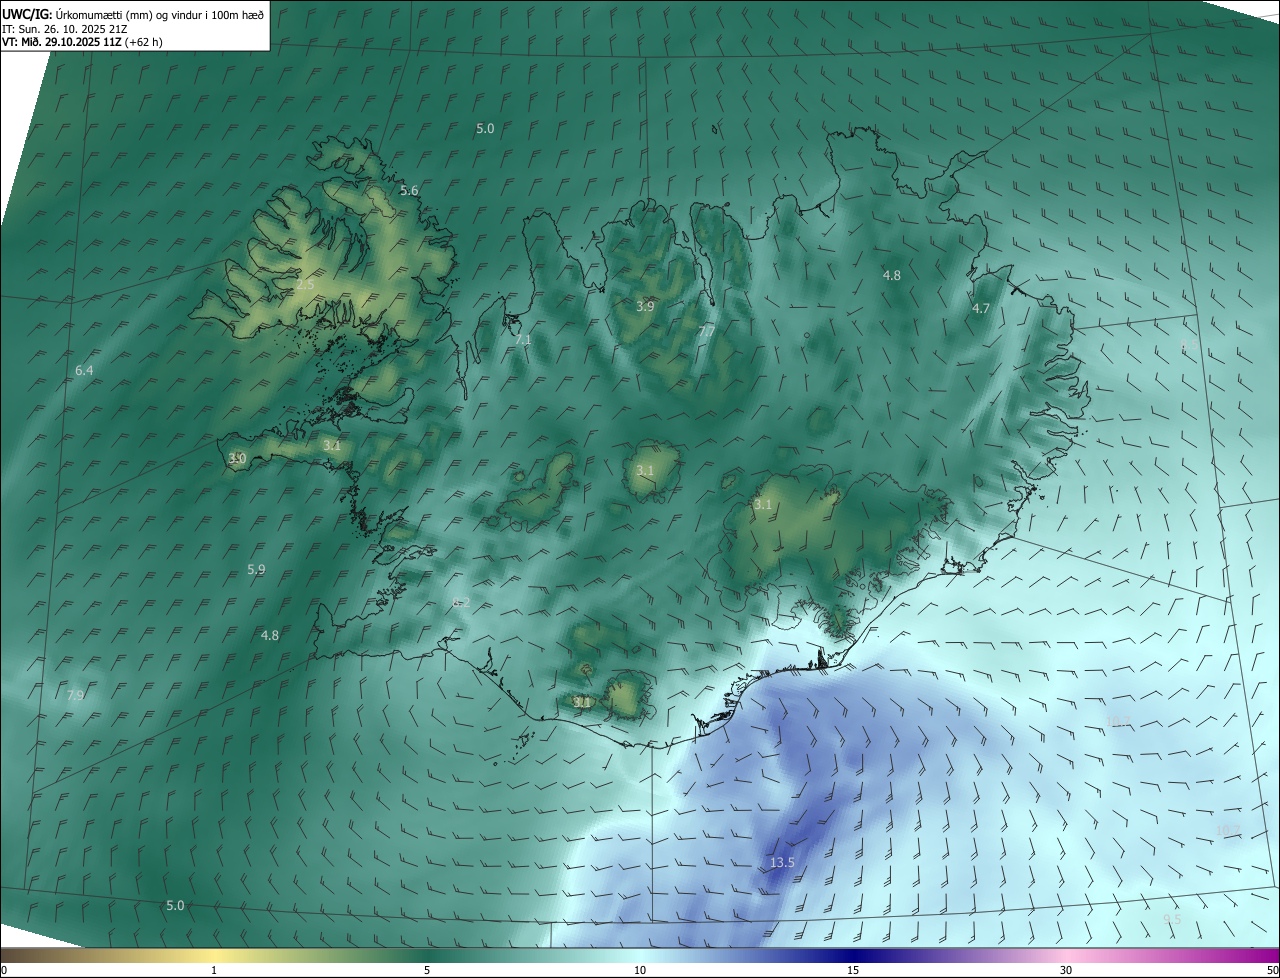Image resolution: width=1280 pixels, height=978 pixels.
Task: Click the 7.9 value label
Action: point(75,695)
